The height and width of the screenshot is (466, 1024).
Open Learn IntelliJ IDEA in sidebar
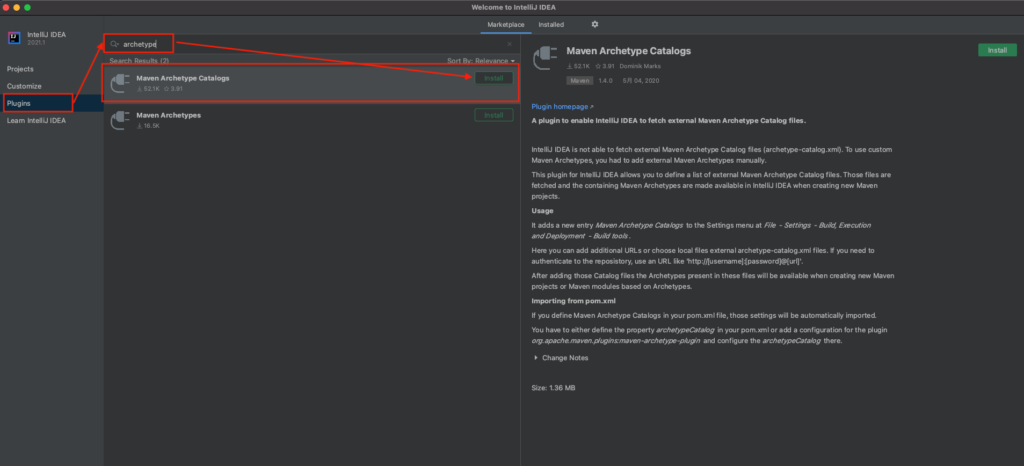(37, 121)
